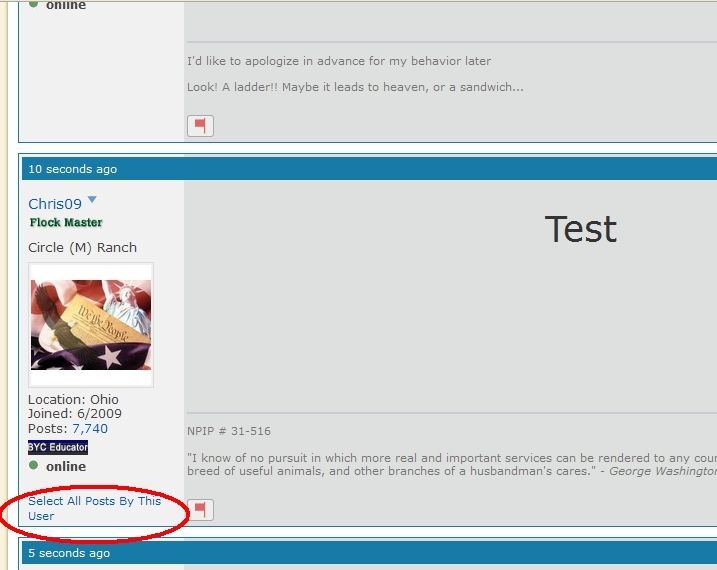Screen dimensions: 717x570
Task: Click the Location: Ohio text
Action: click(73, 400)
